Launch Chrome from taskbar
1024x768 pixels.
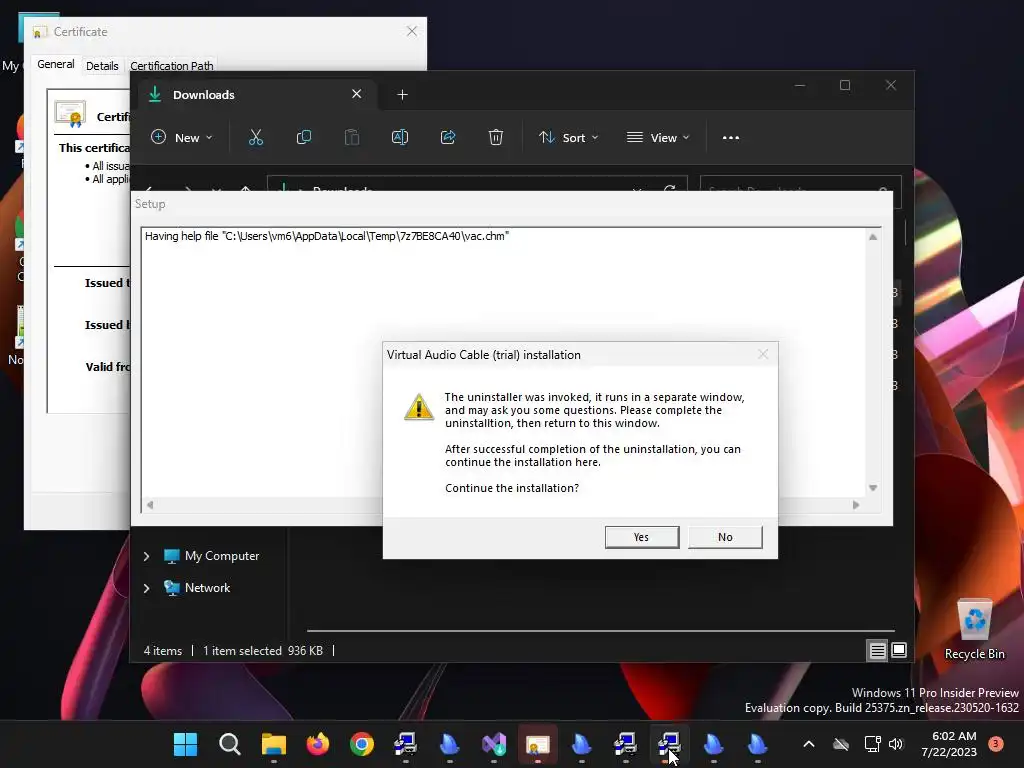[x=362, y=744]
